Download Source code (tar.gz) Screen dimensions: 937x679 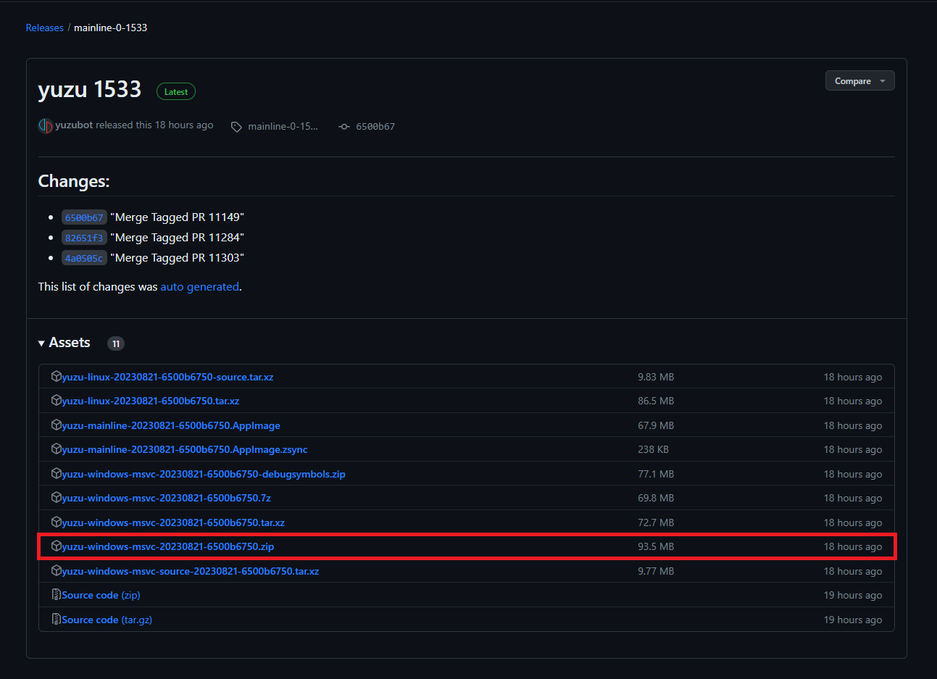[x=107, y=620]
